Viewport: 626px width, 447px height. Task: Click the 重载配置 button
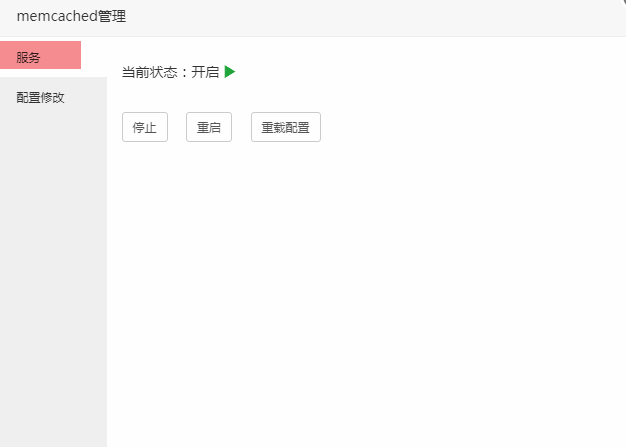click(x=286, y=127)
